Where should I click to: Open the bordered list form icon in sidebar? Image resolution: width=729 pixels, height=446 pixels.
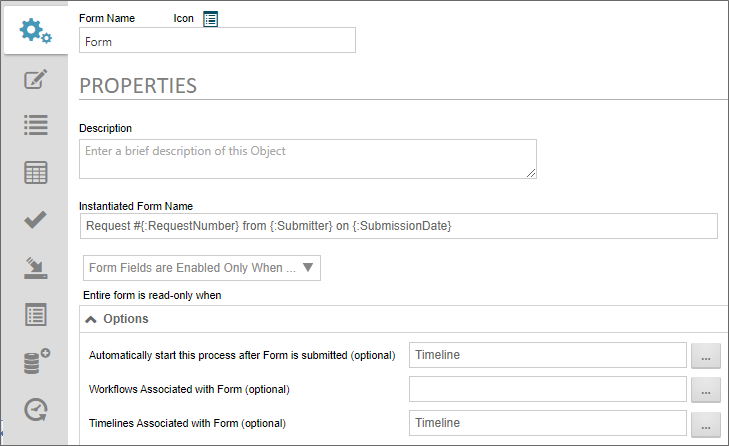tap(36, 314)
